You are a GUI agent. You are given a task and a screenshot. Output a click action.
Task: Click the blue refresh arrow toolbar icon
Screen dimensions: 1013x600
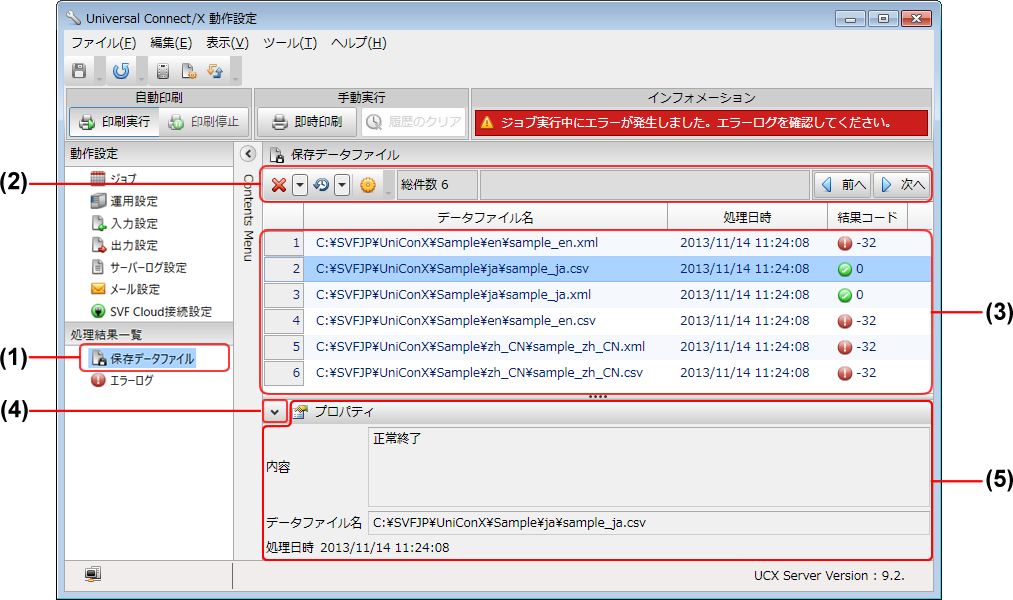coord(121,70)
